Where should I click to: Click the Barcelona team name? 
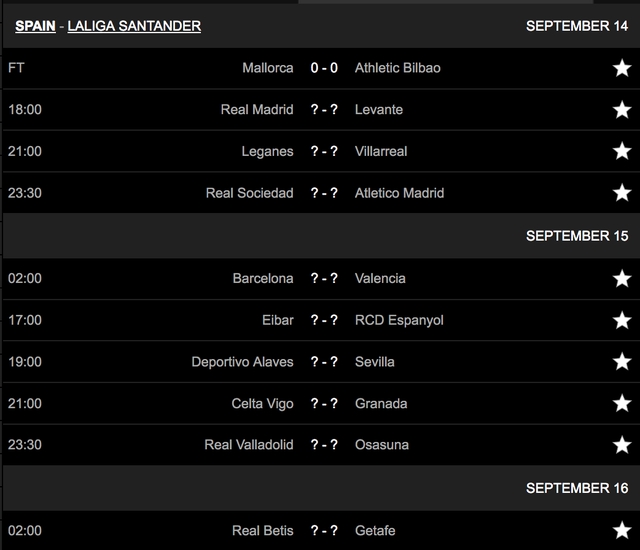point(263,278)
